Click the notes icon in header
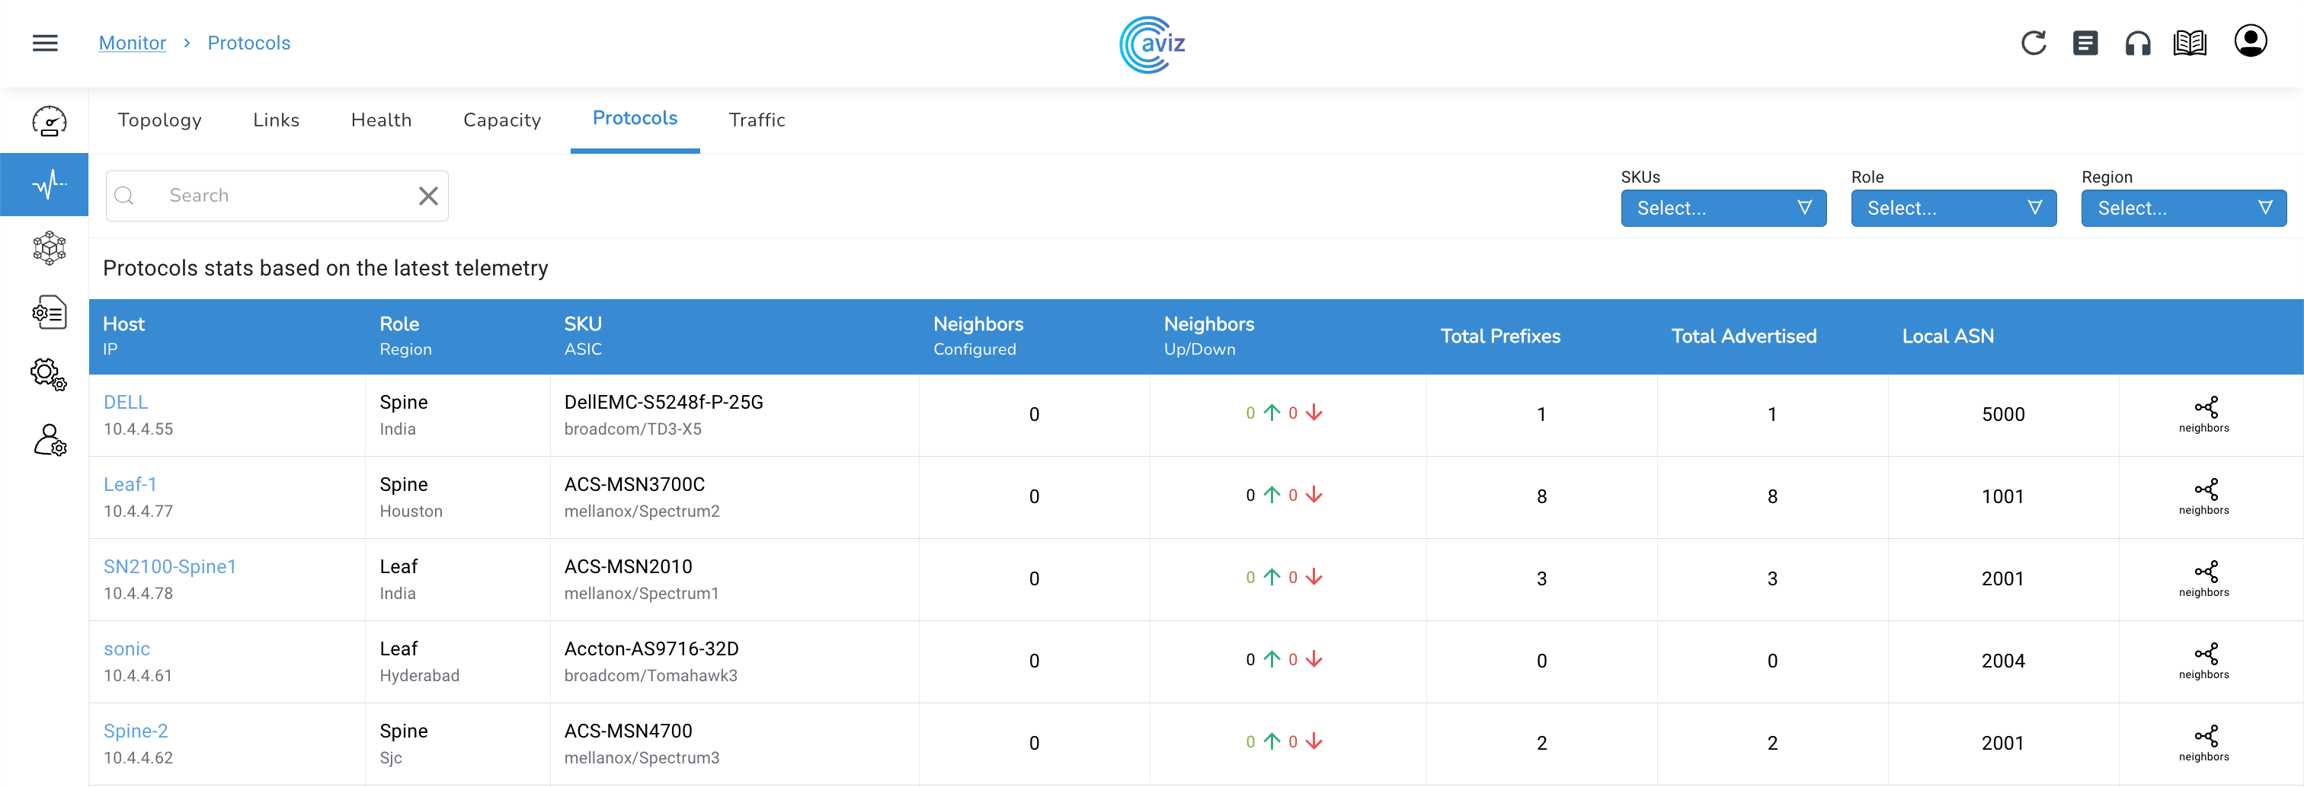 point(2085,43)
